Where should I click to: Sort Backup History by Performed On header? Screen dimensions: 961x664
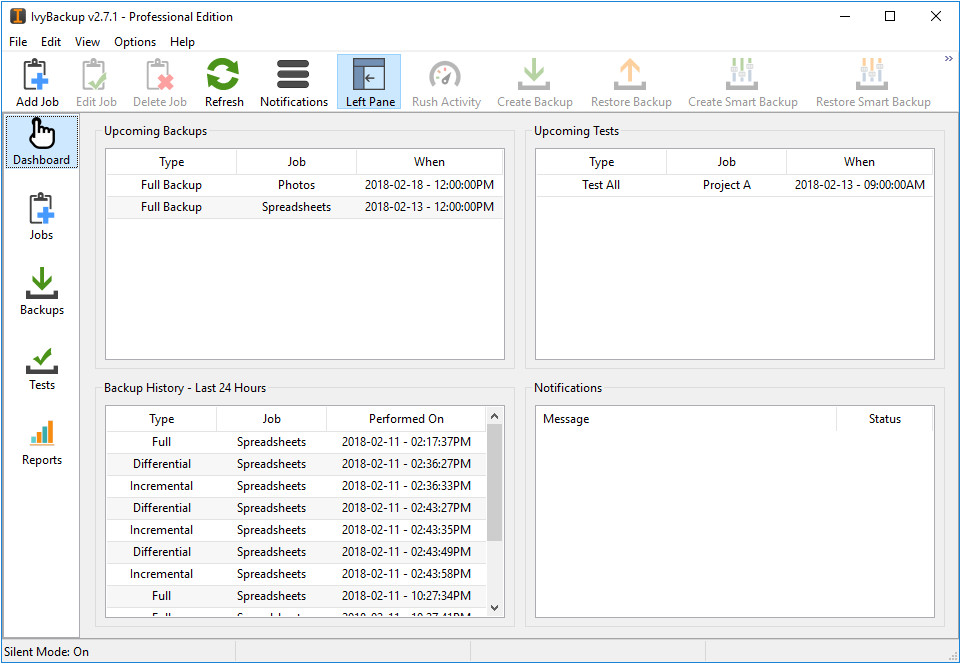point(406,419)
